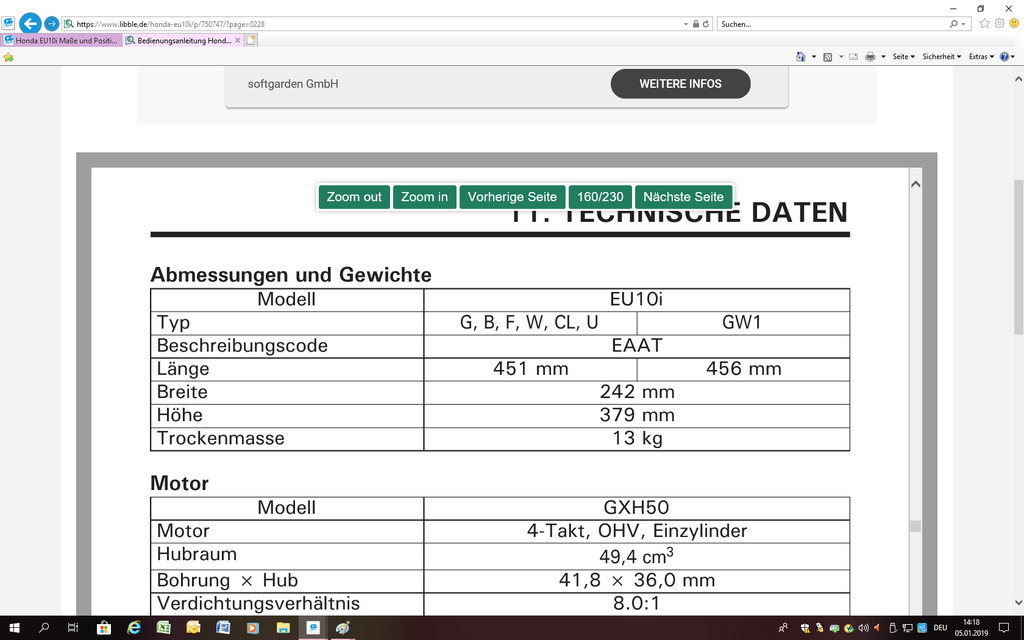Screen dimensions: 1024x640
Task: Go back to the previous page
Action: click(x=30, y=24)
